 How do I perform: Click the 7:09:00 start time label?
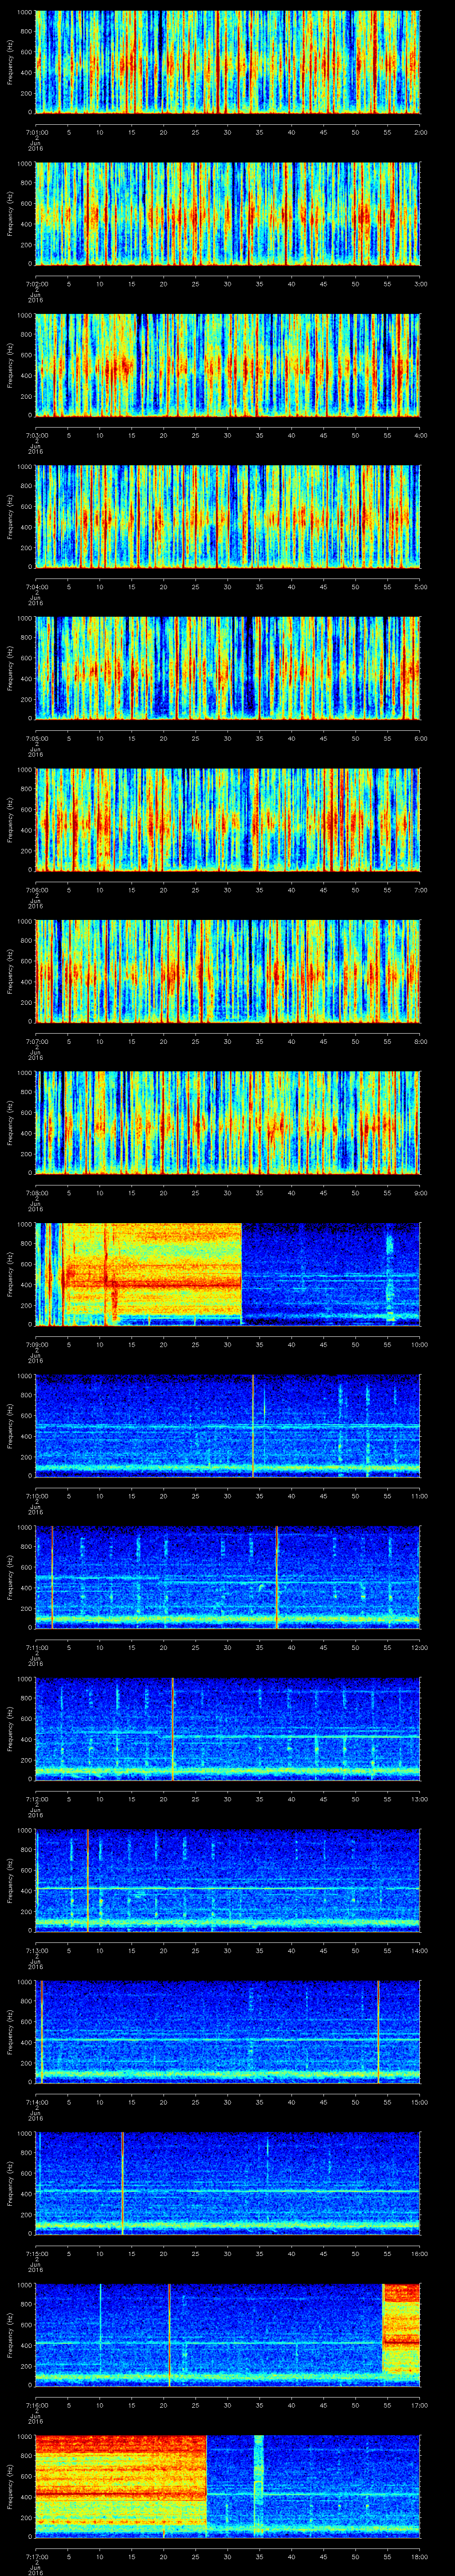click(x=36, y=1344)
